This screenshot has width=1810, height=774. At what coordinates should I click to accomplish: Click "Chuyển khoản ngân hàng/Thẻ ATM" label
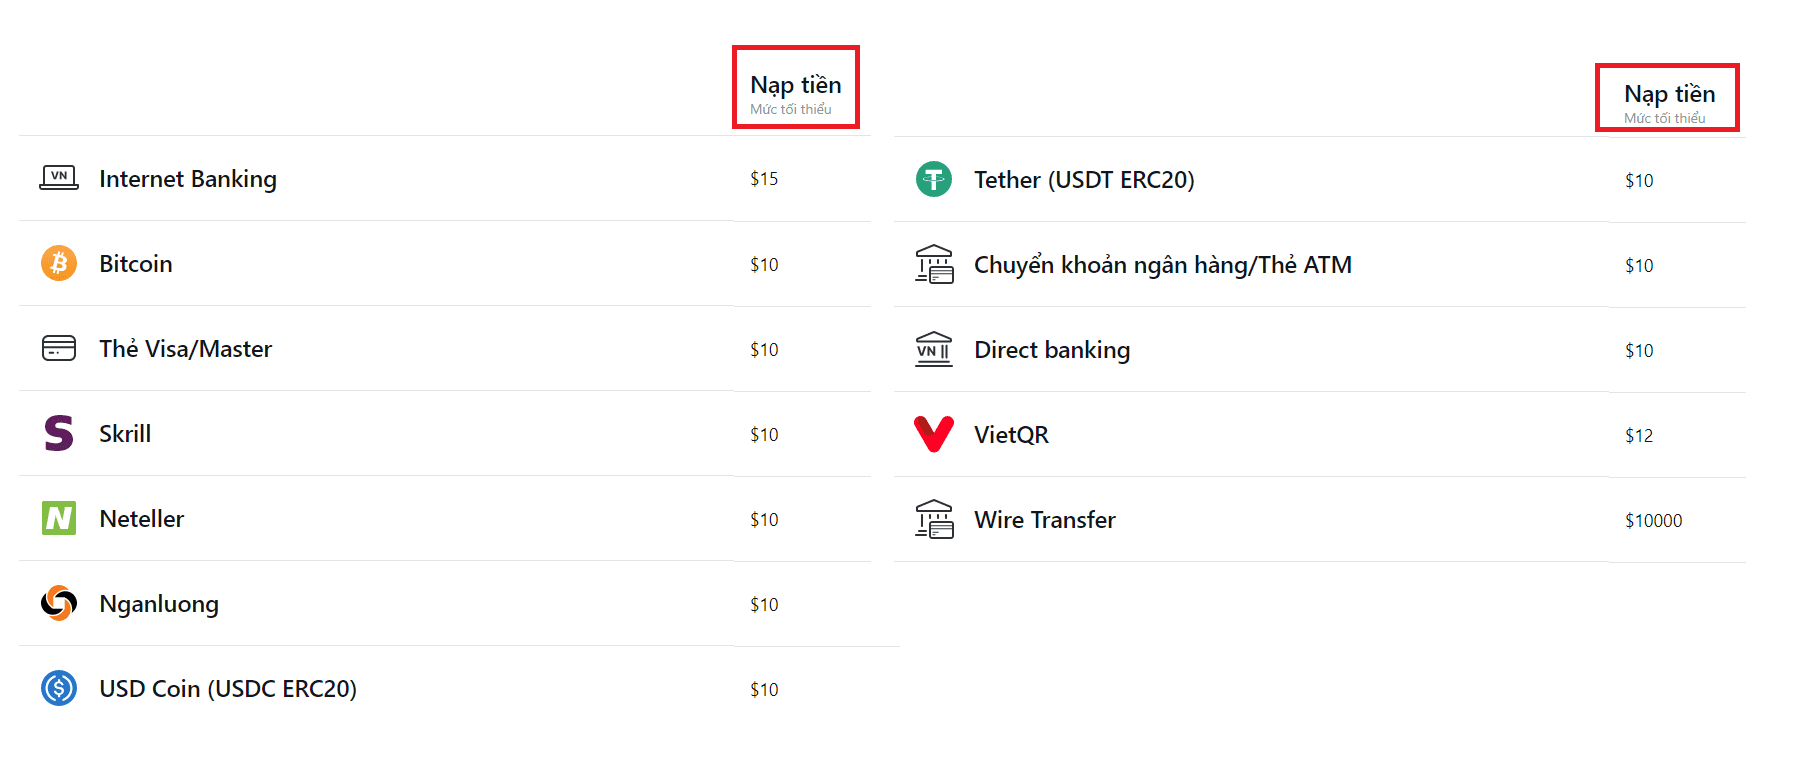click(1163, 265)
